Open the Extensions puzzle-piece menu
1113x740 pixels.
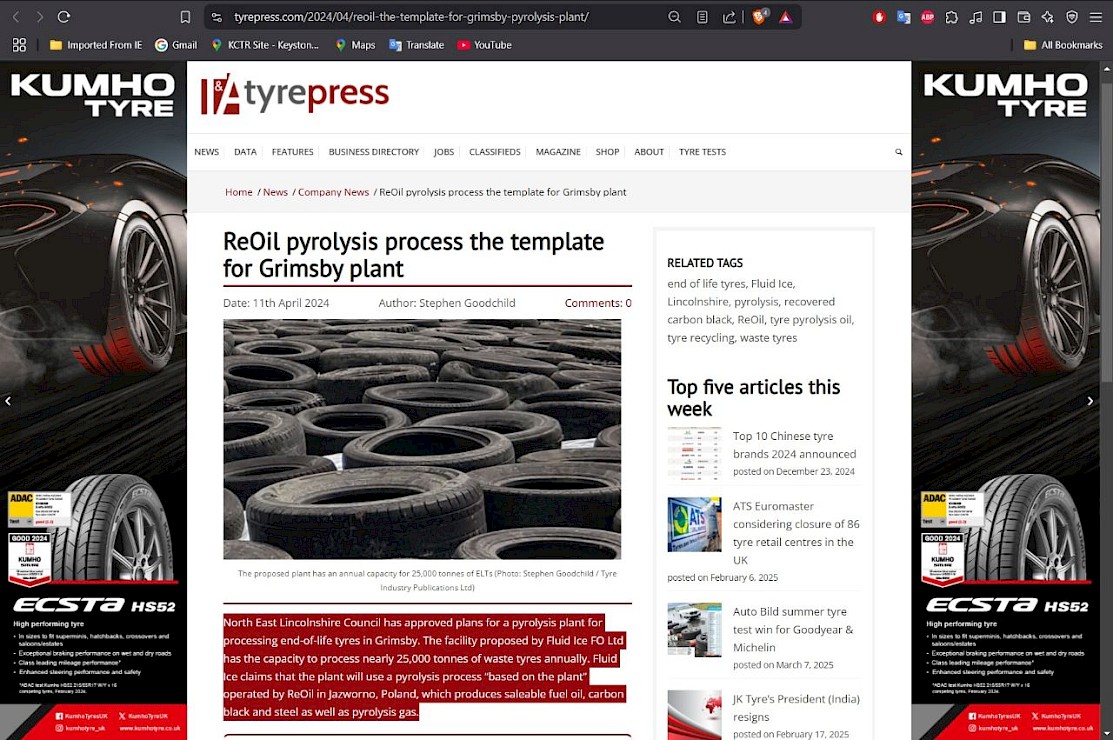tap(952, 17)
